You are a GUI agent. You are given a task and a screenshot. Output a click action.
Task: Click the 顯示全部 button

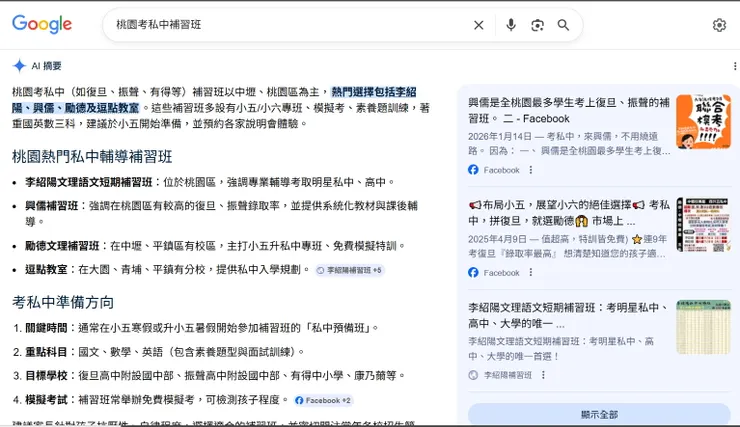pyautogui.click(x=599, y=414)
